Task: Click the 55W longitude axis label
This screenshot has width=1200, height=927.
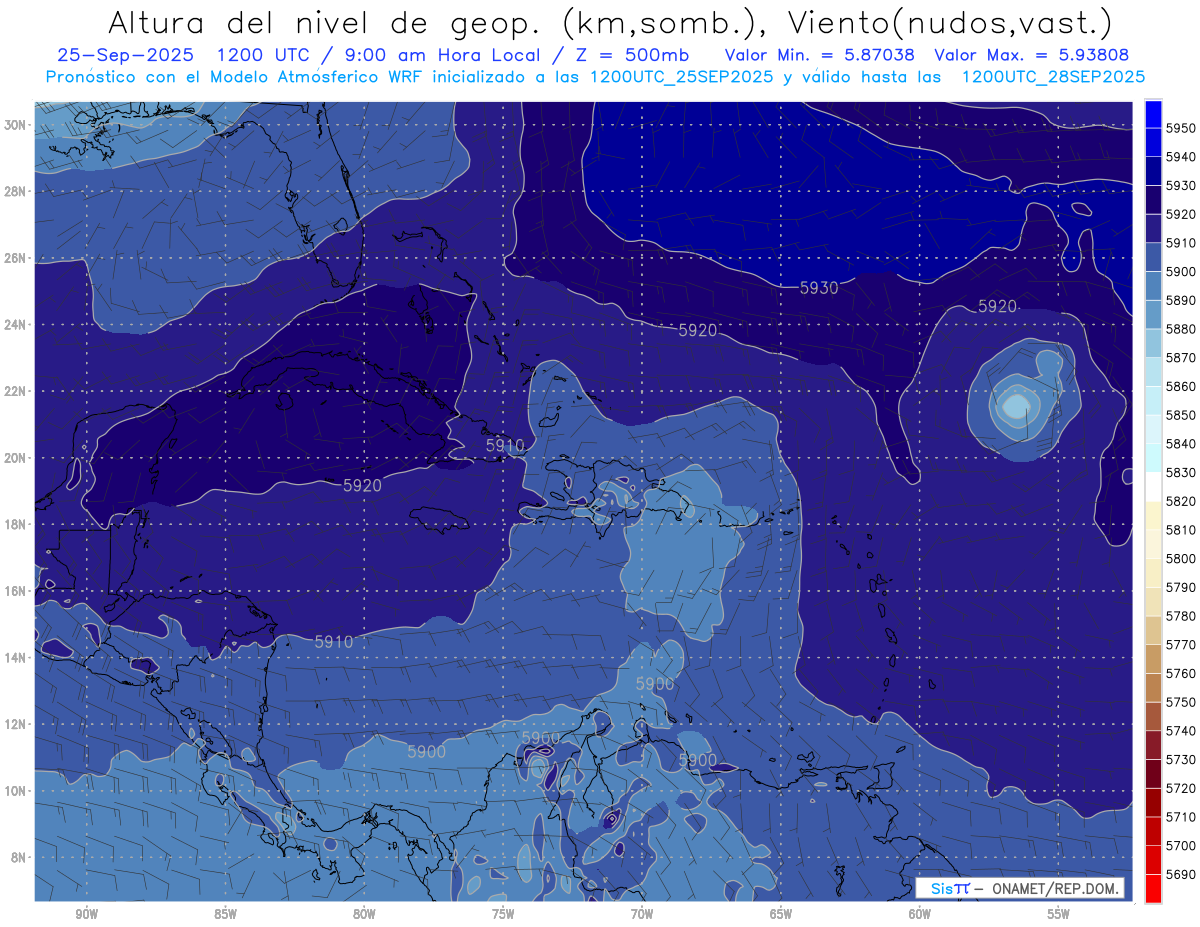Action: click(1058, 915)
